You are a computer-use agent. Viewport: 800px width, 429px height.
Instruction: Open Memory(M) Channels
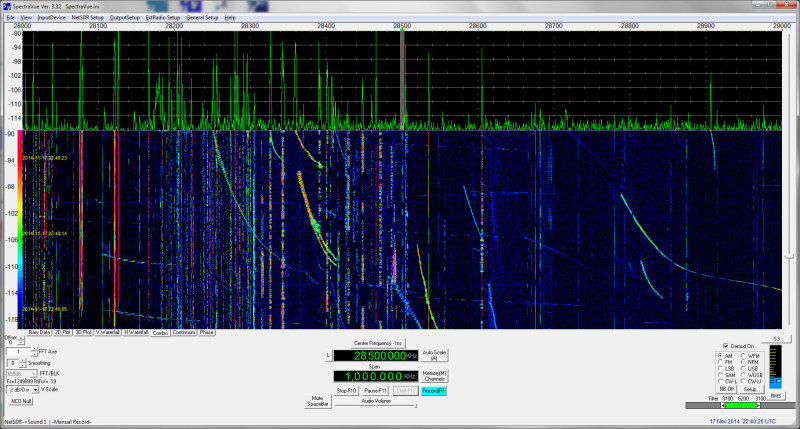click(434, 376)
